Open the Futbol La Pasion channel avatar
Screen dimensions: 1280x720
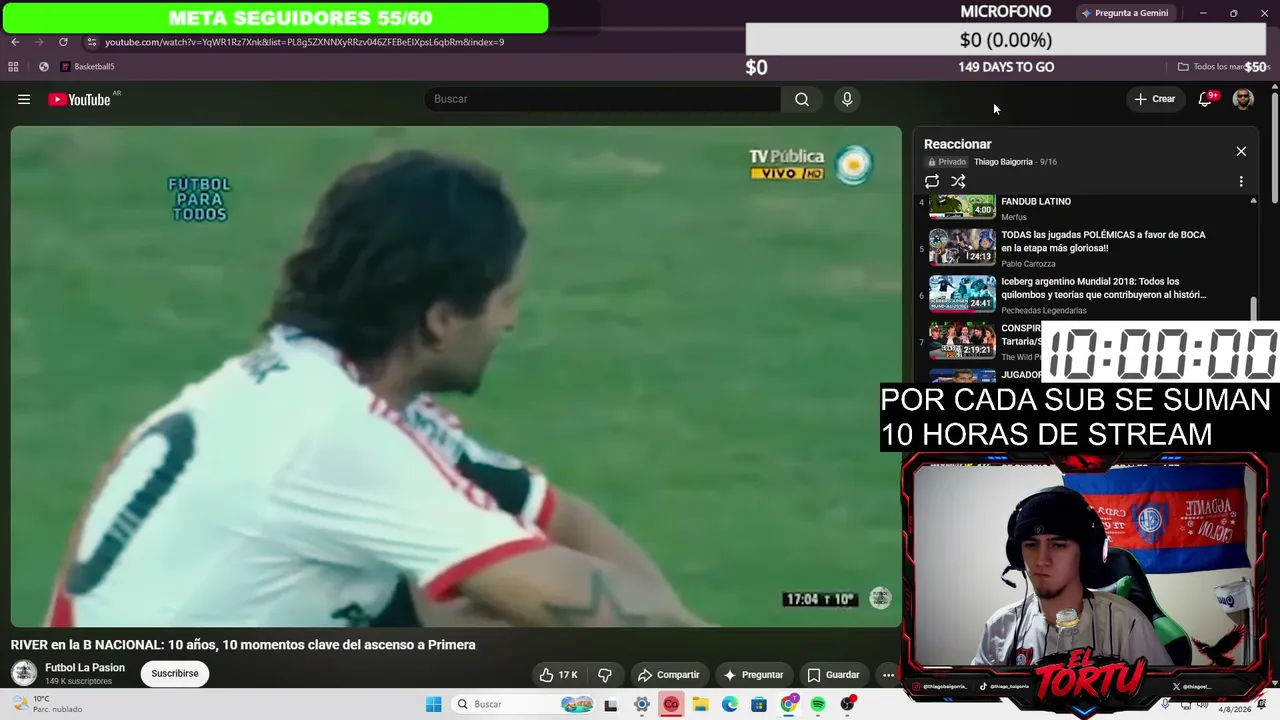[x=24, y=673]
